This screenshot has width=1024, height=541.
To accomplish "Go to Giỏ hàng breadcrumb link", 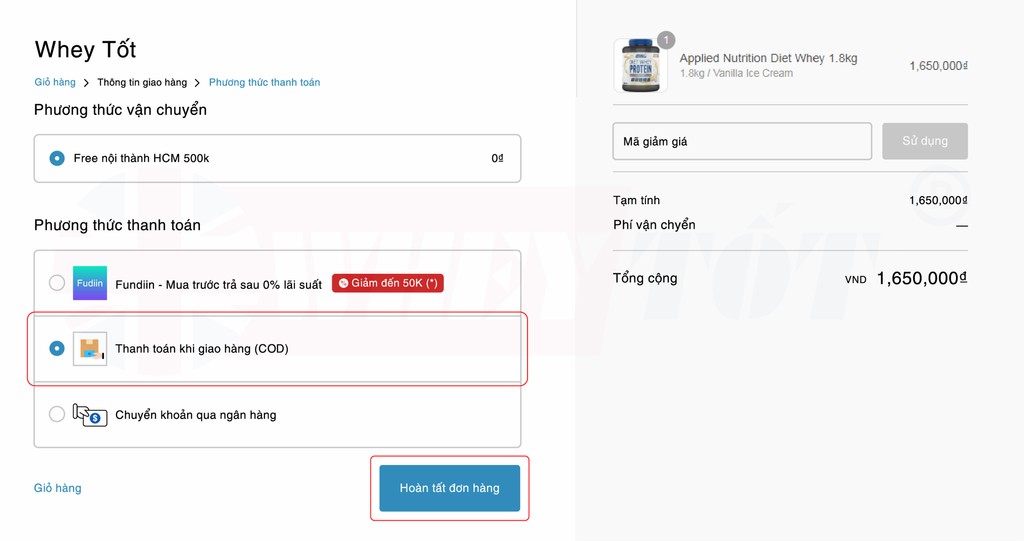I will click(x=55, y=82).
